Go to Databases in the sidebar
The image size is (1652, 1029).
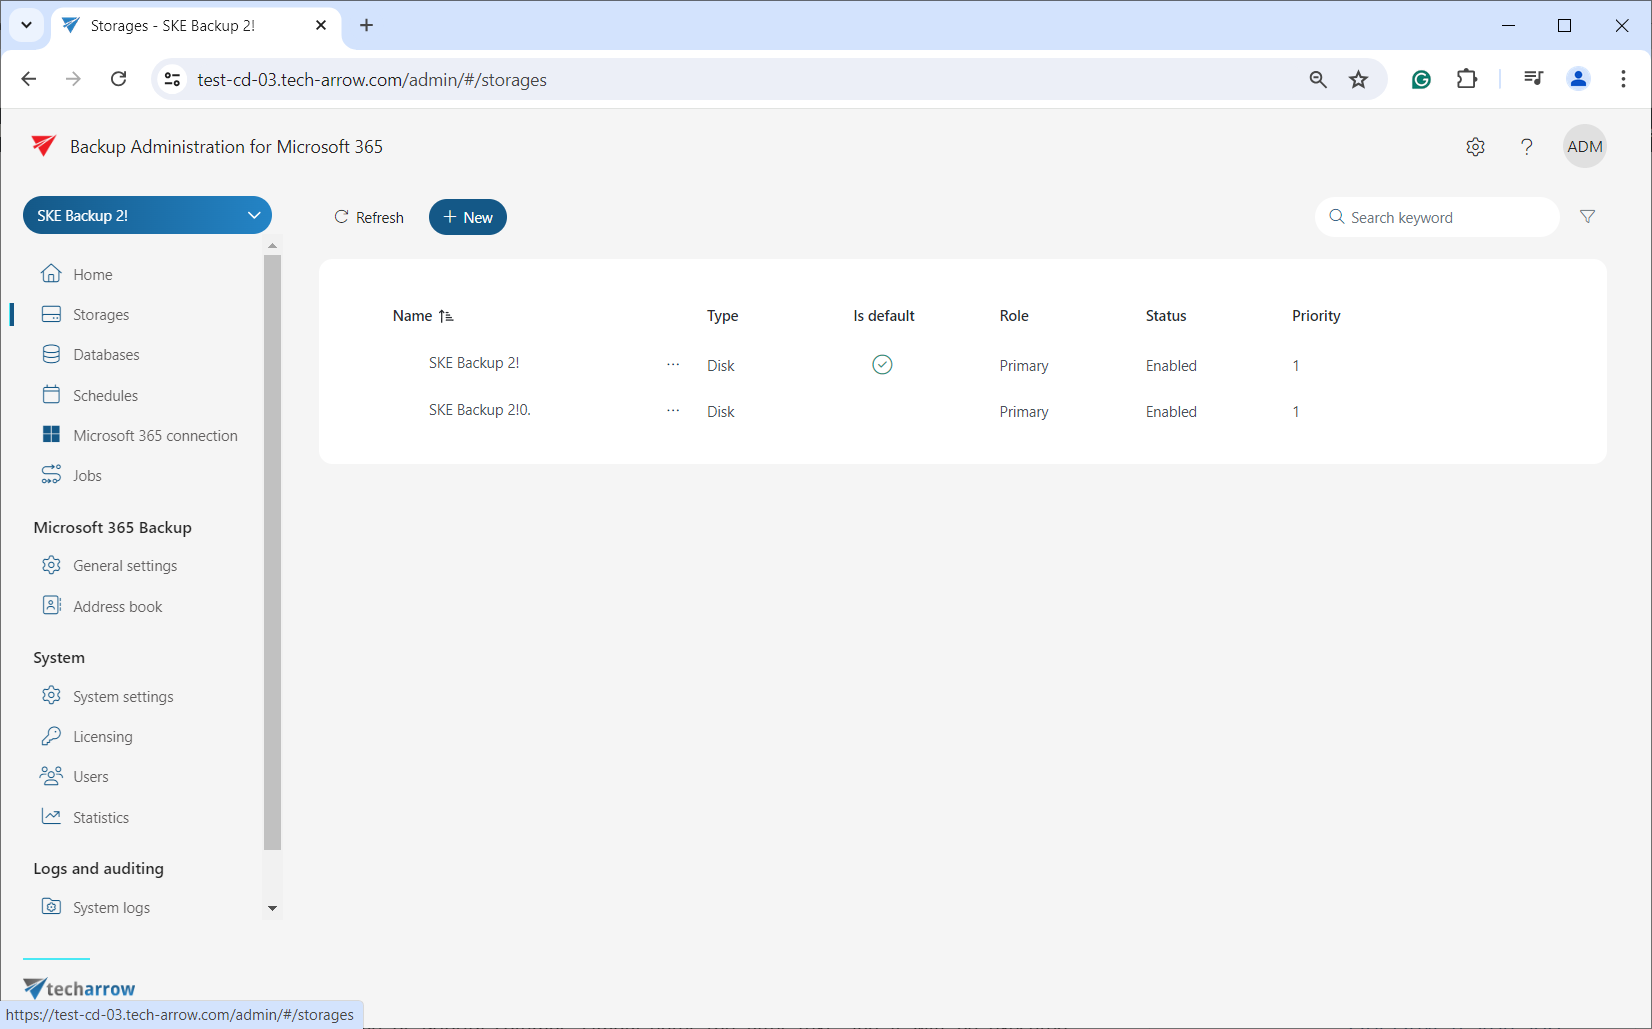click(106, 355)
